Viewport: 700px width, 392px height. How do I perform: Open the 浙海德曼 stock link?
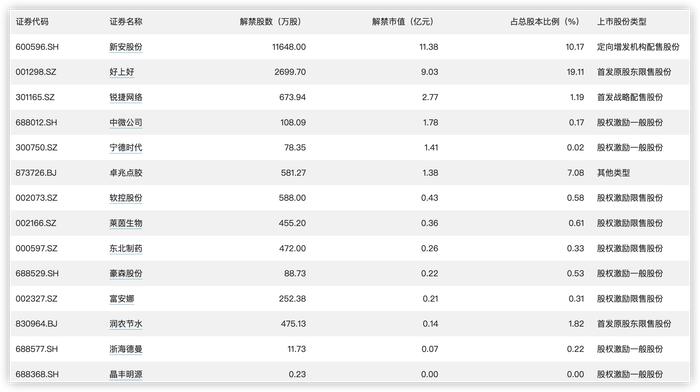pyautogui.click(x=126, y=349)
